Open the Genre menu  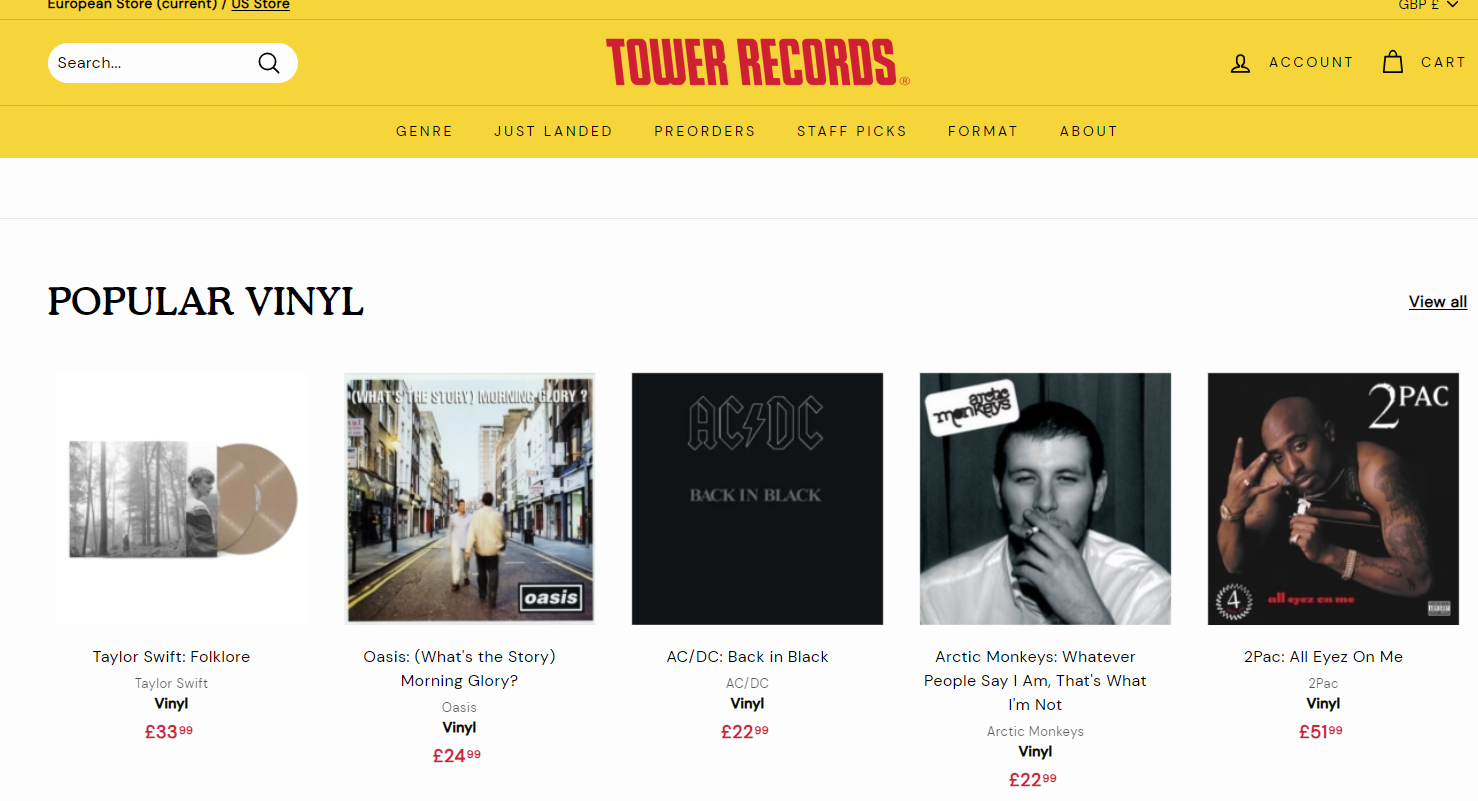tap(424, 131)
